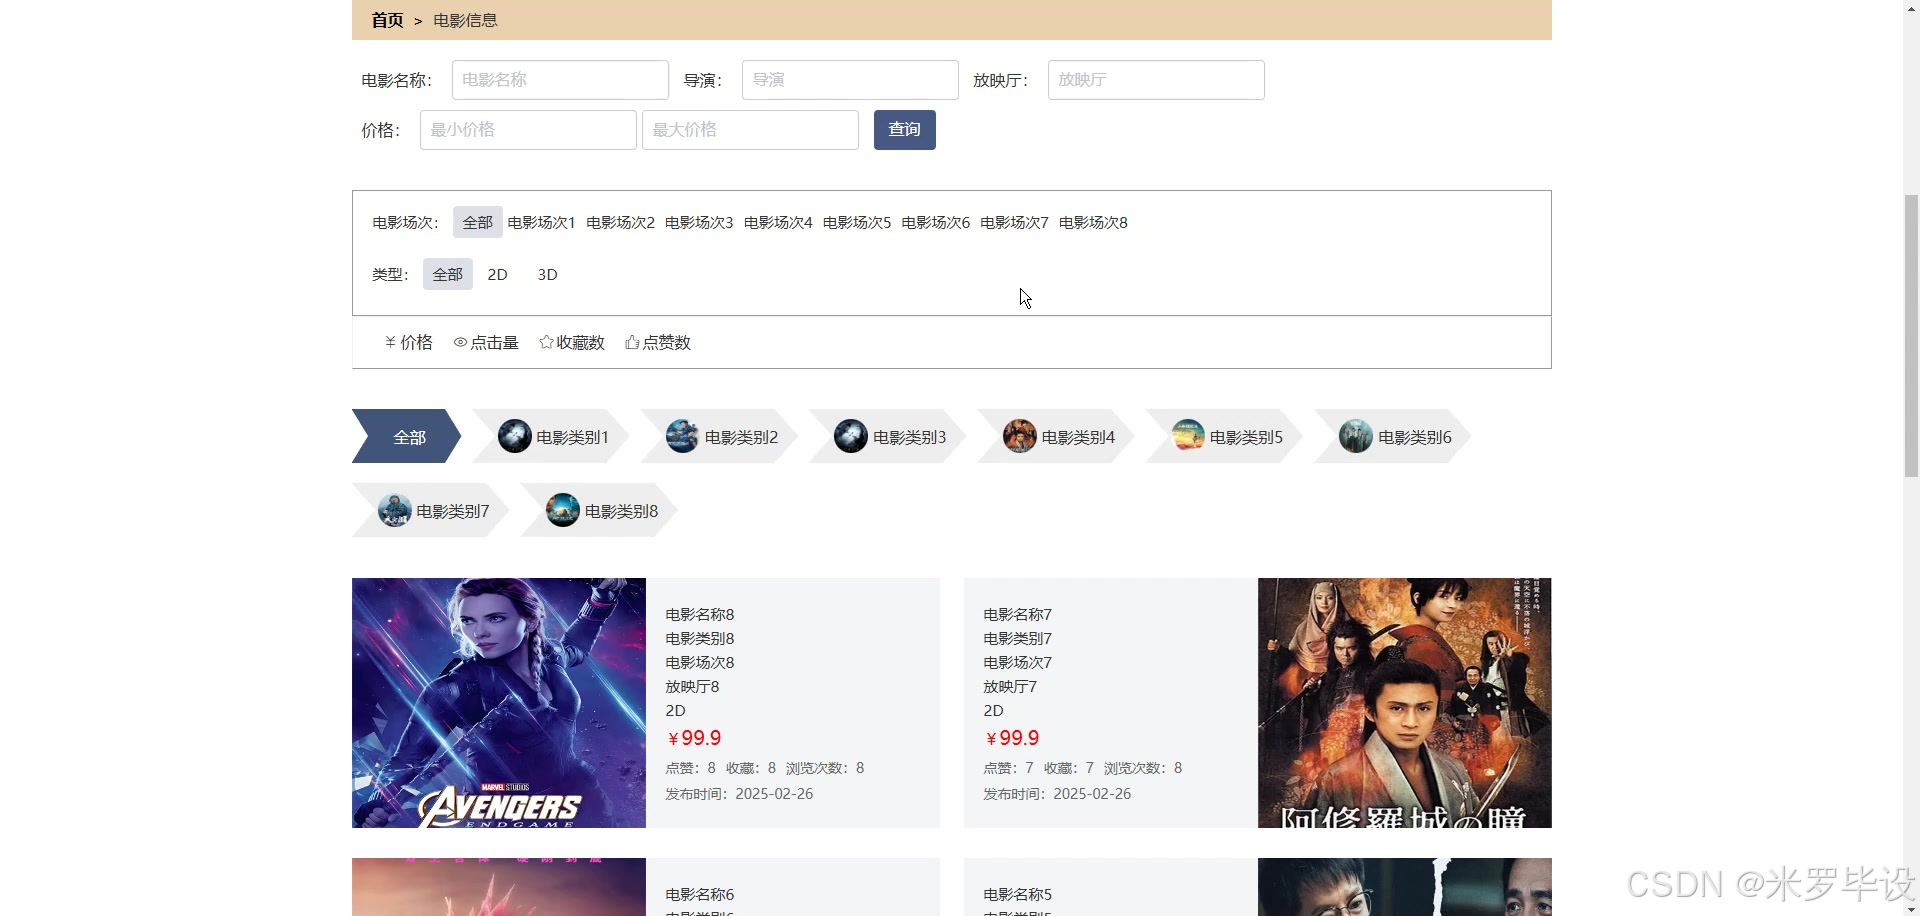Screen dimensions: 1920x916
Task: Filter by 电影场次8
Action: (x=1094, y=222)
